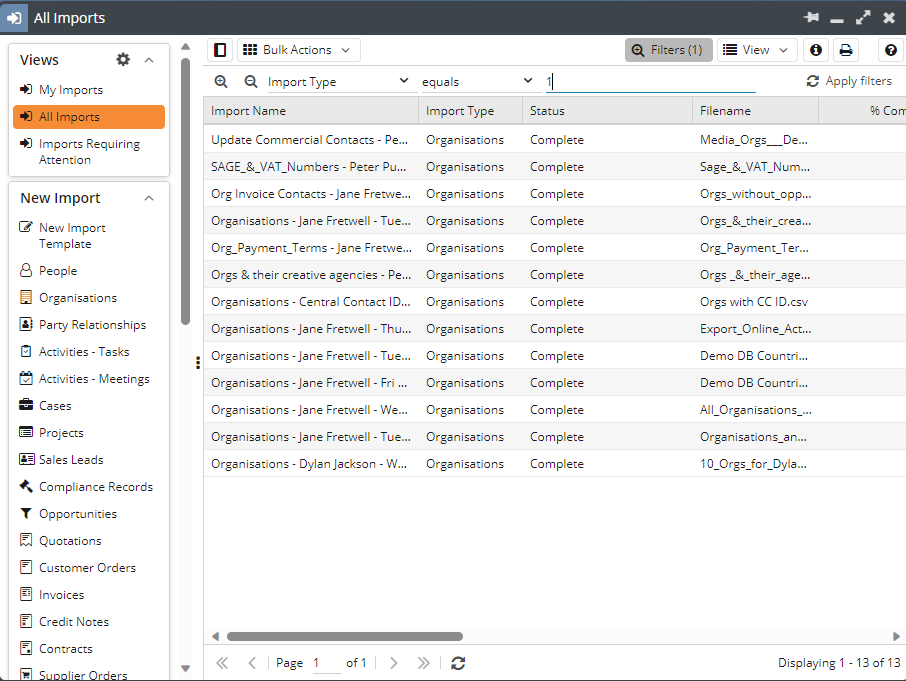Open the View dropdown menu
Screen dimensions: 906x681
pos(757,50)
